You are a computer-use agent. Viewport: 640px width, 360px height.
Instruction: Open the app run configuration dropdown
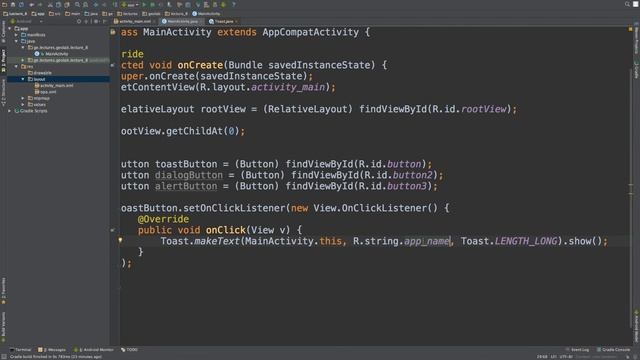point(130,4)
